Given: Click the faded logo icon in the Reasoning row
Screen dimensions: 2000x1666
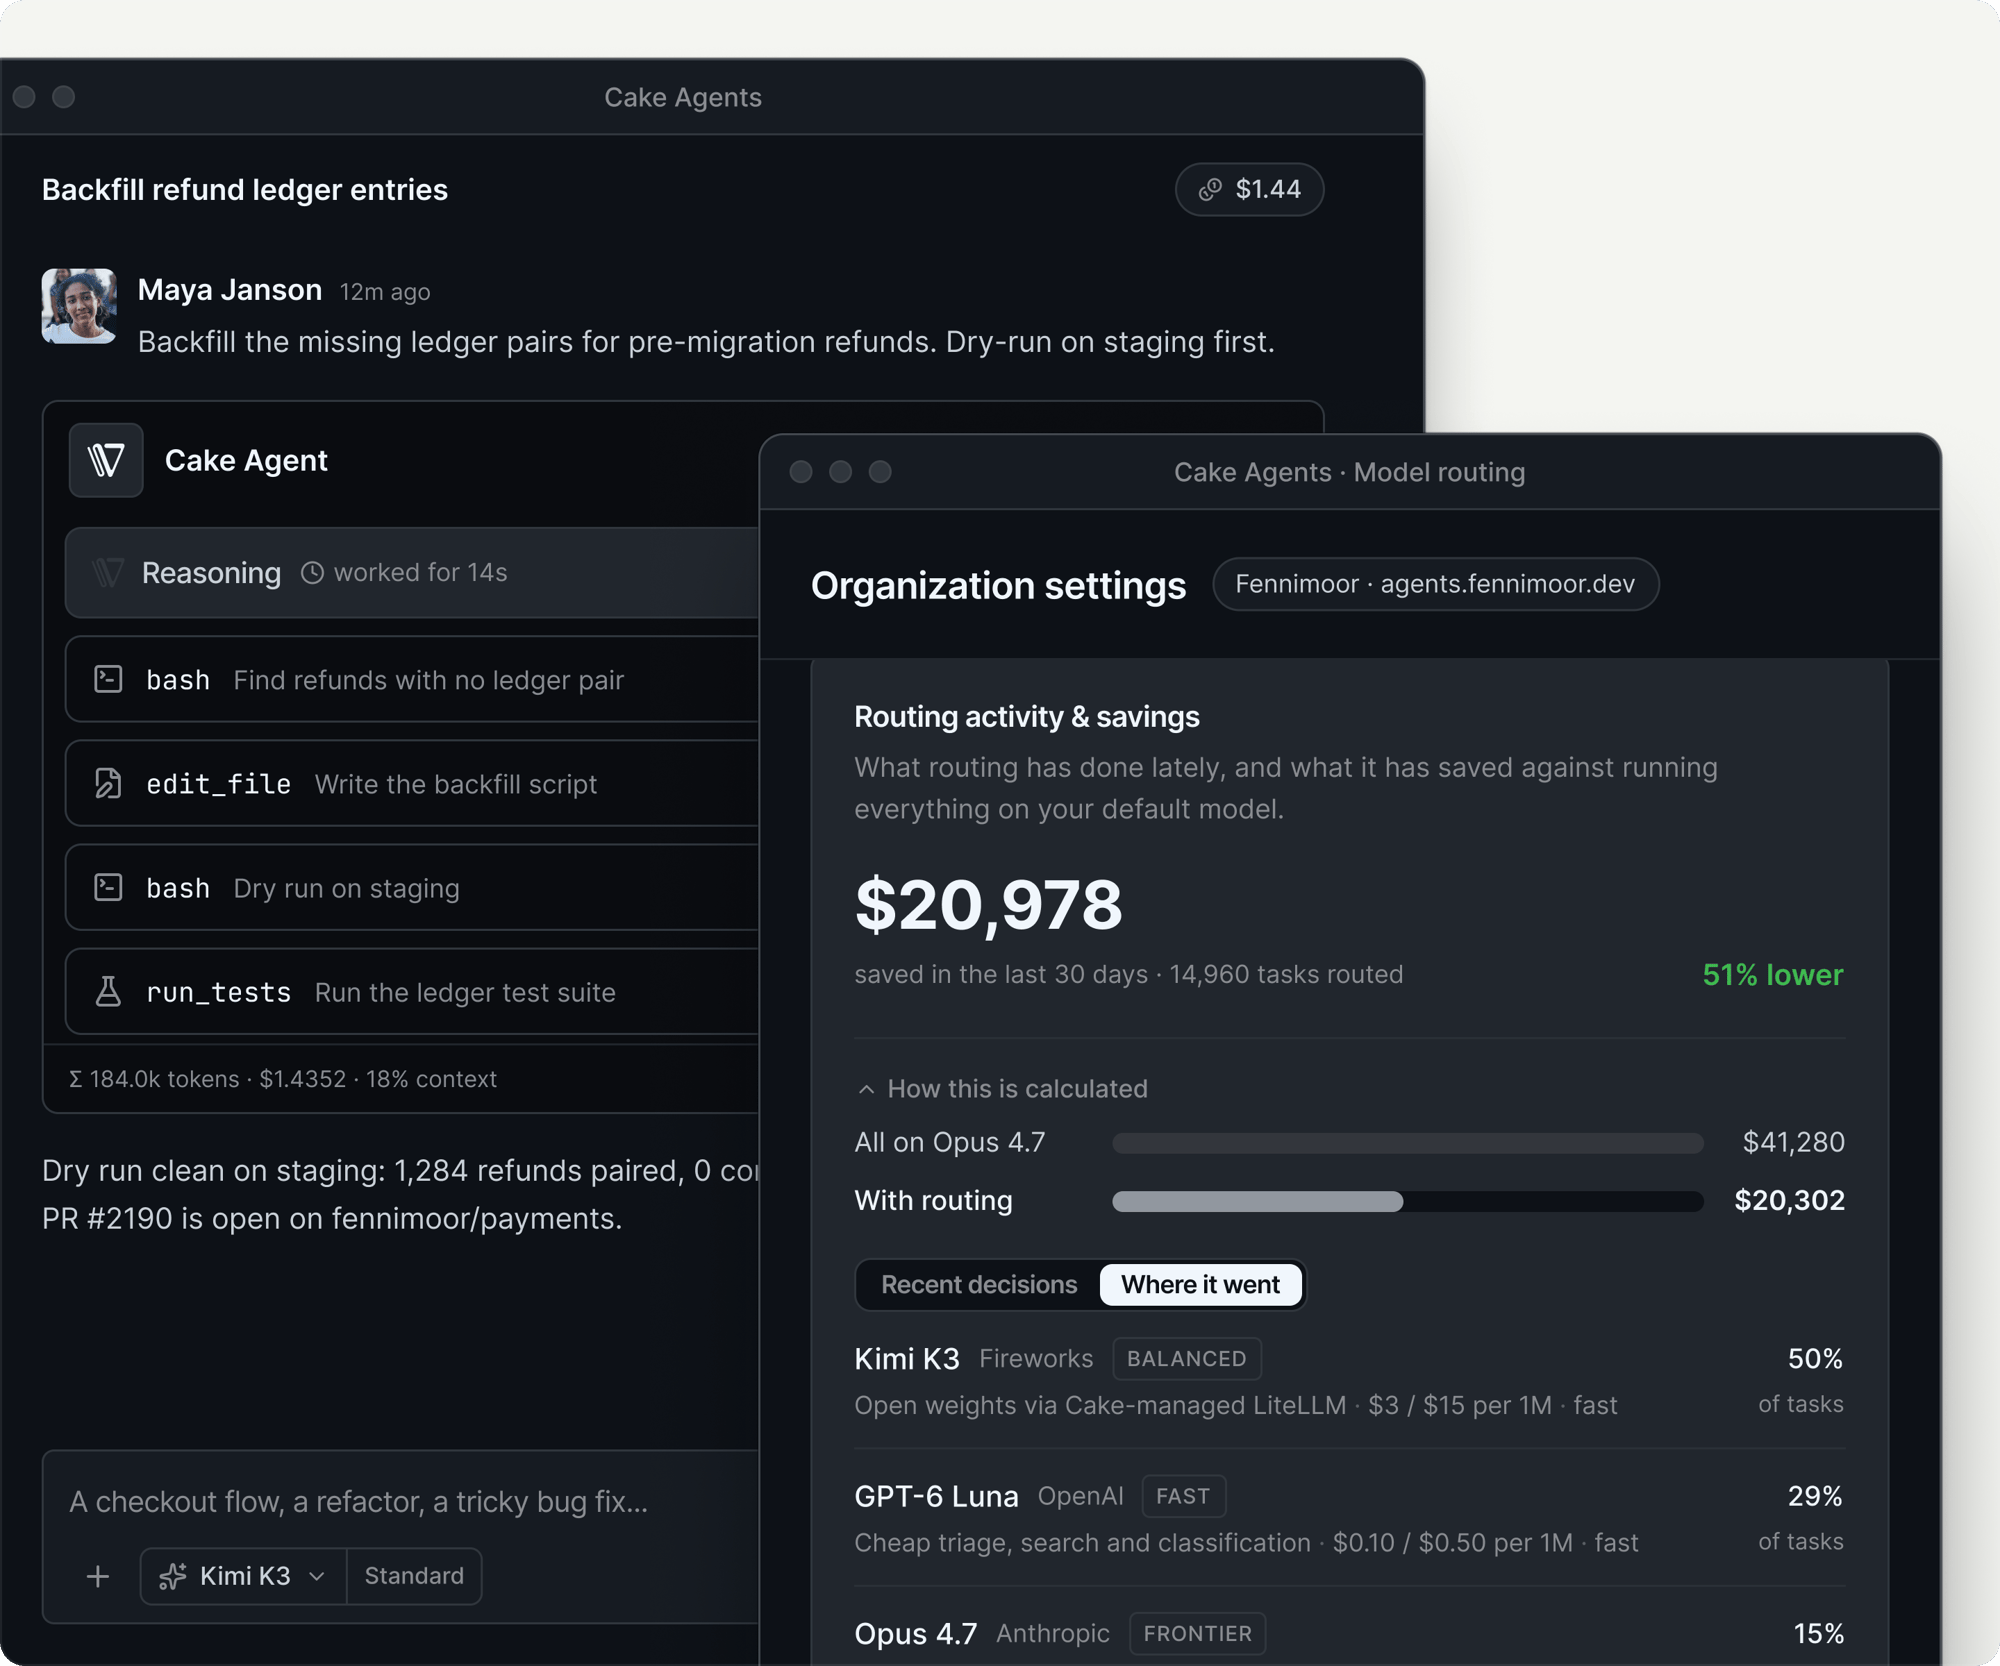Looking at the screenshot, I should [107, 573].
